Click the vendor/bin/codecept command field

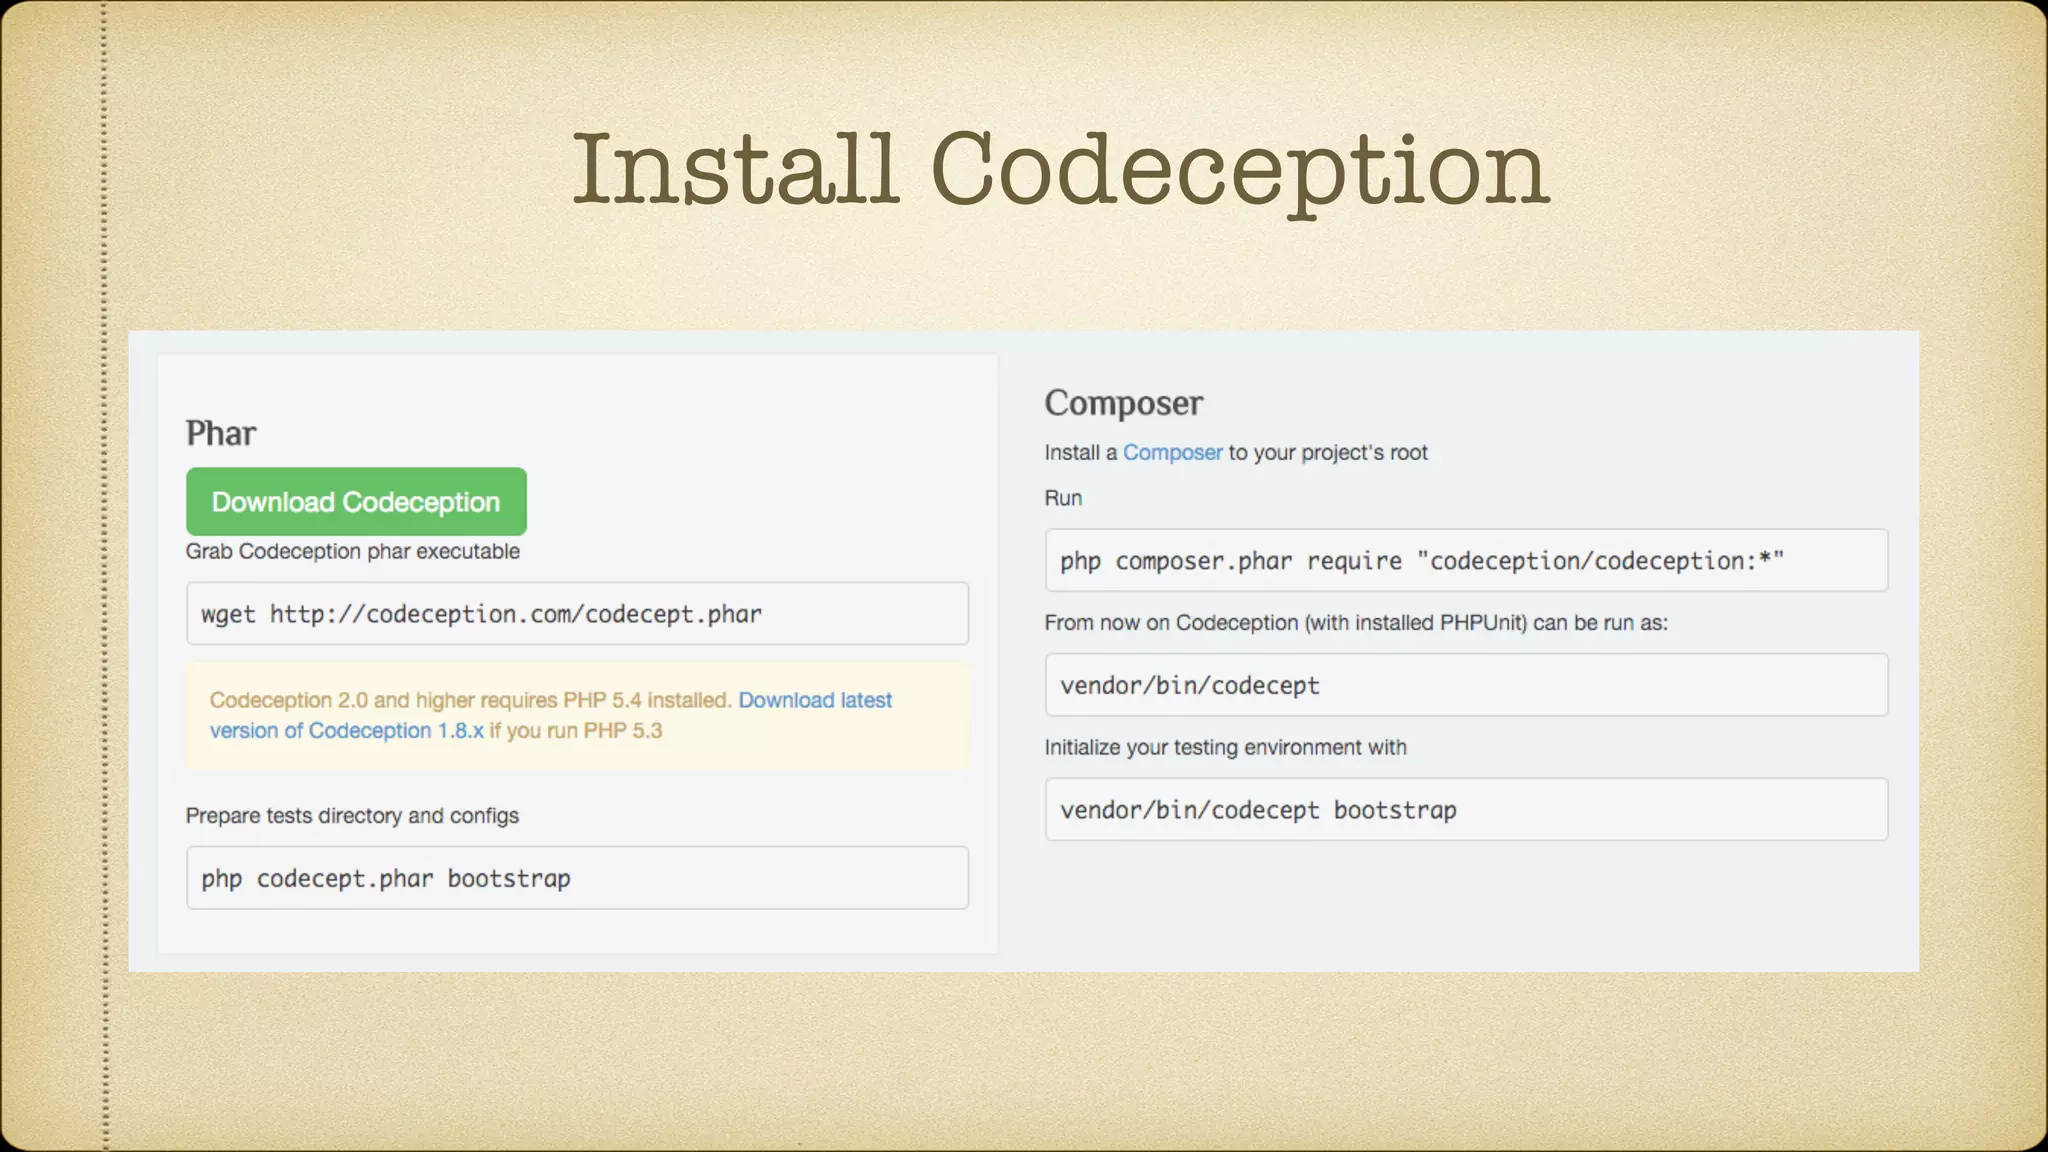click(x=1465, y=685)
